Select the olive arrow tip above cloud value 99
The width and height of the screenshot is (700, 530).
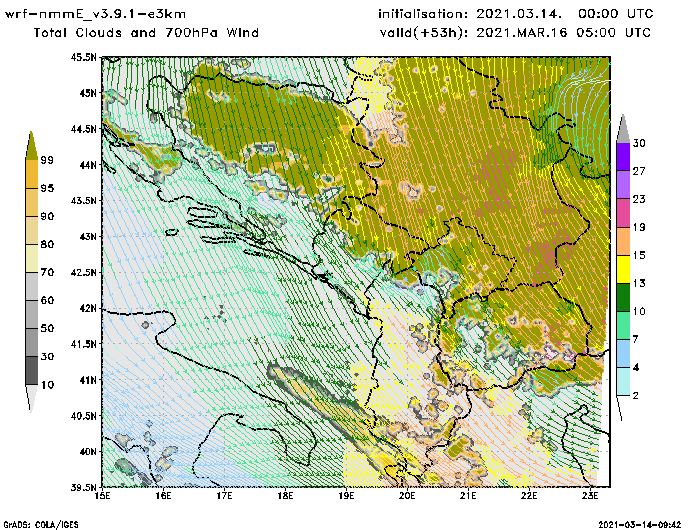click(31, 146)
